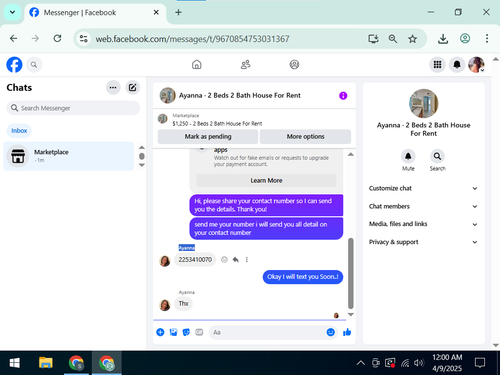
Task: Attach a file using the photo icon
Action: tap(173, 332)
